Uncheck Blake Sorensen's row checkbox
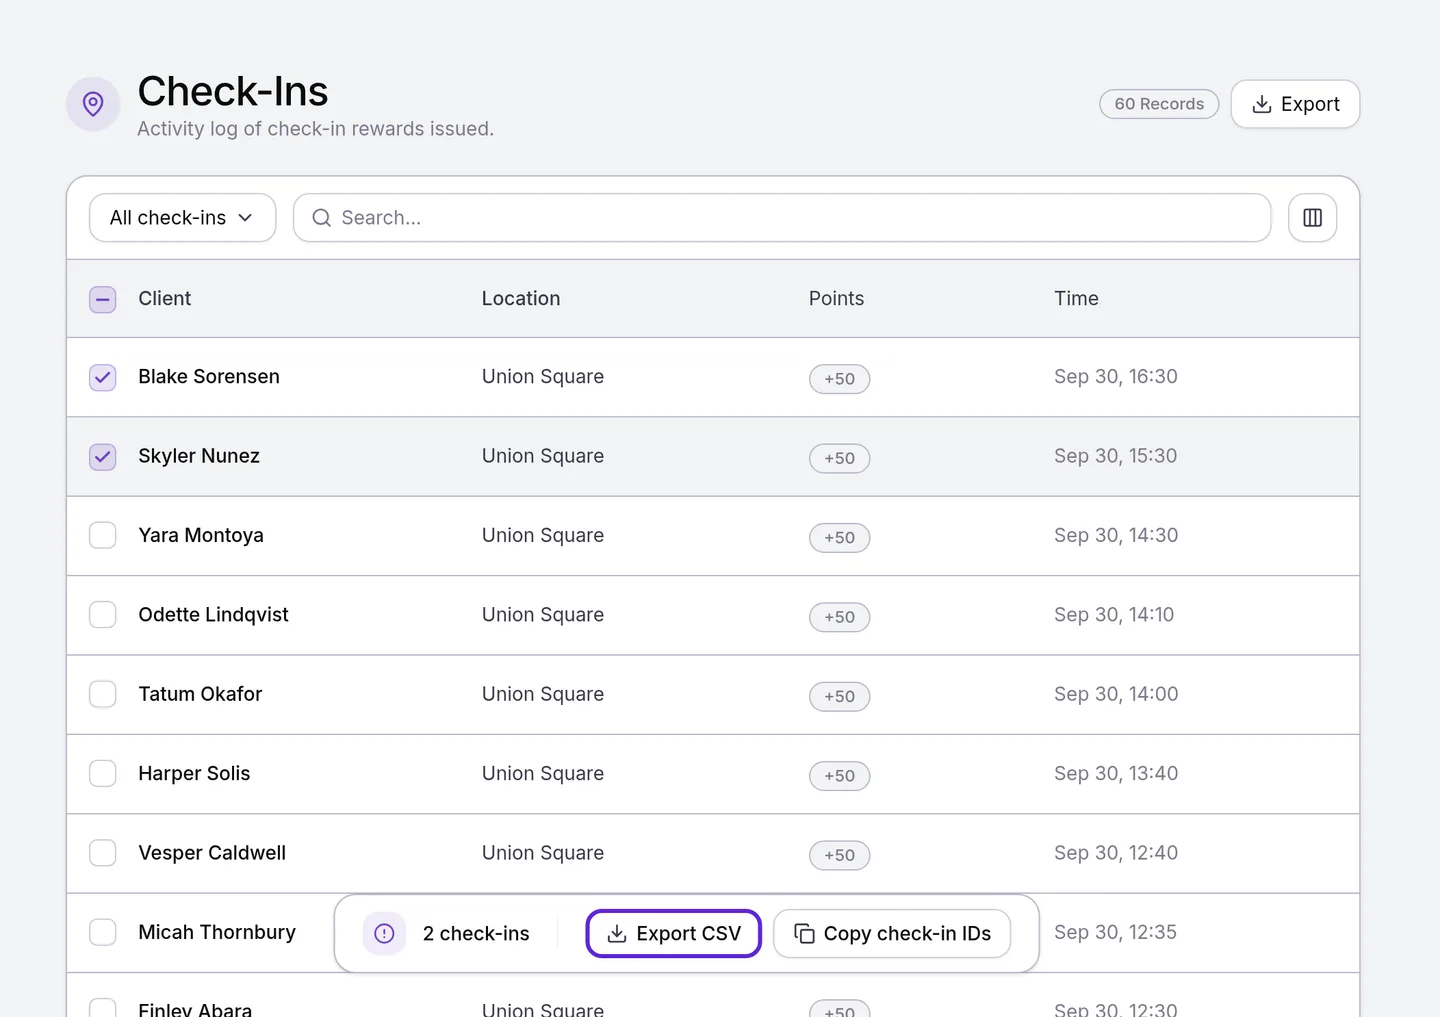This screenshot has height=1017, width=1440. (x=103, y=377)
